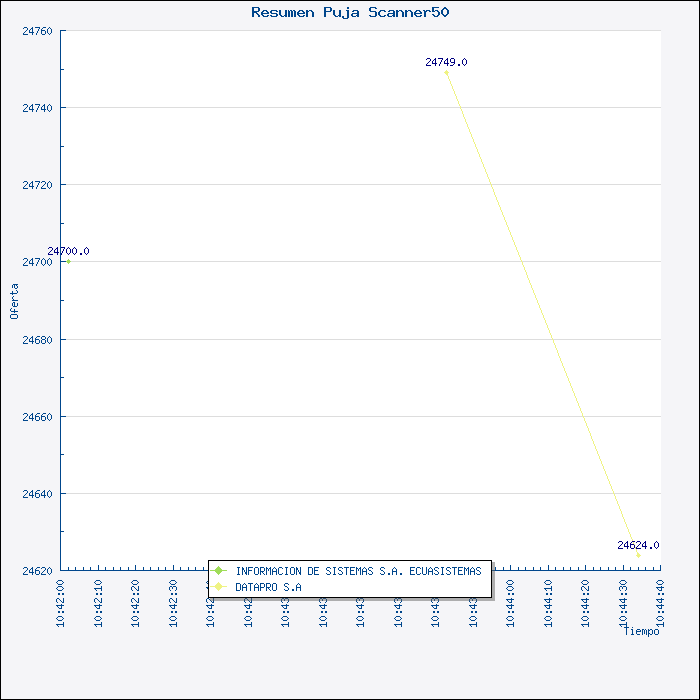Click the 24624.0 data point marker
Viewport: 700px width, 700px height.
(638, 555)
